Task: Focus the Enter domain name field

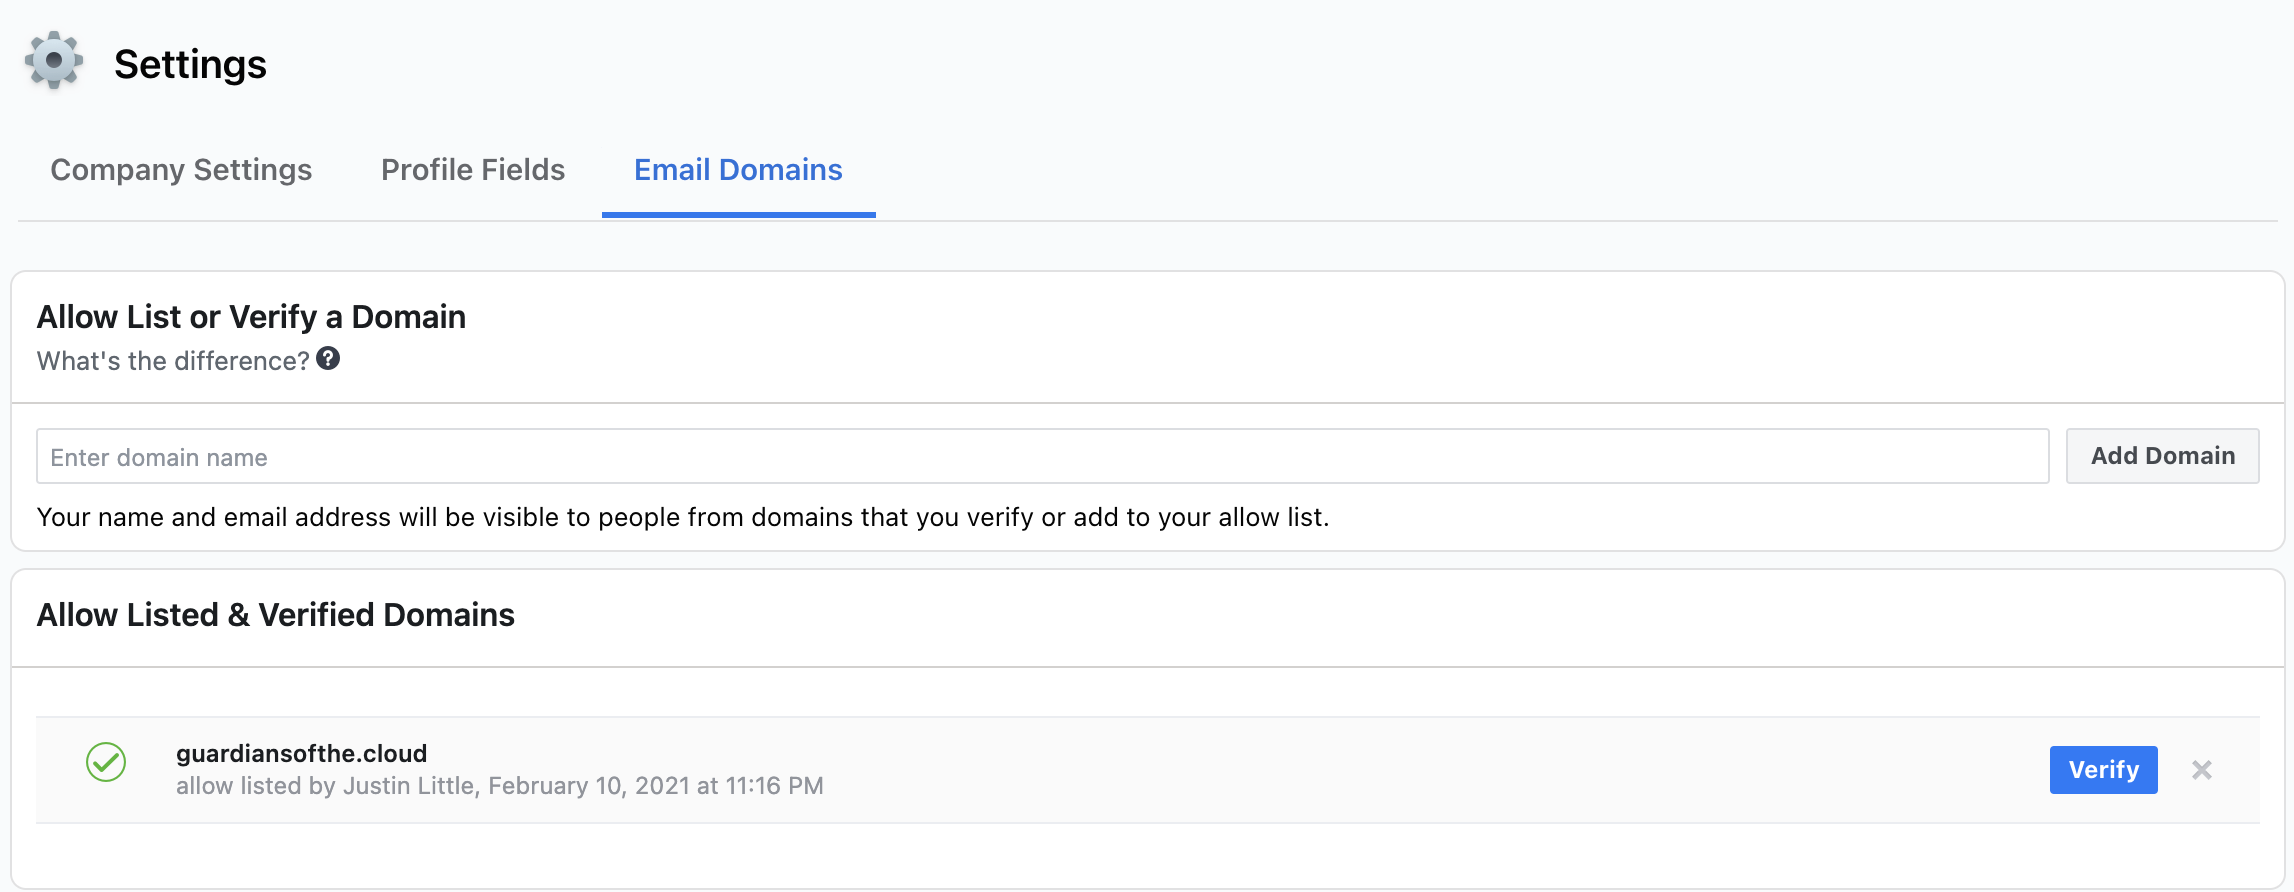Action: [1042, 457]
